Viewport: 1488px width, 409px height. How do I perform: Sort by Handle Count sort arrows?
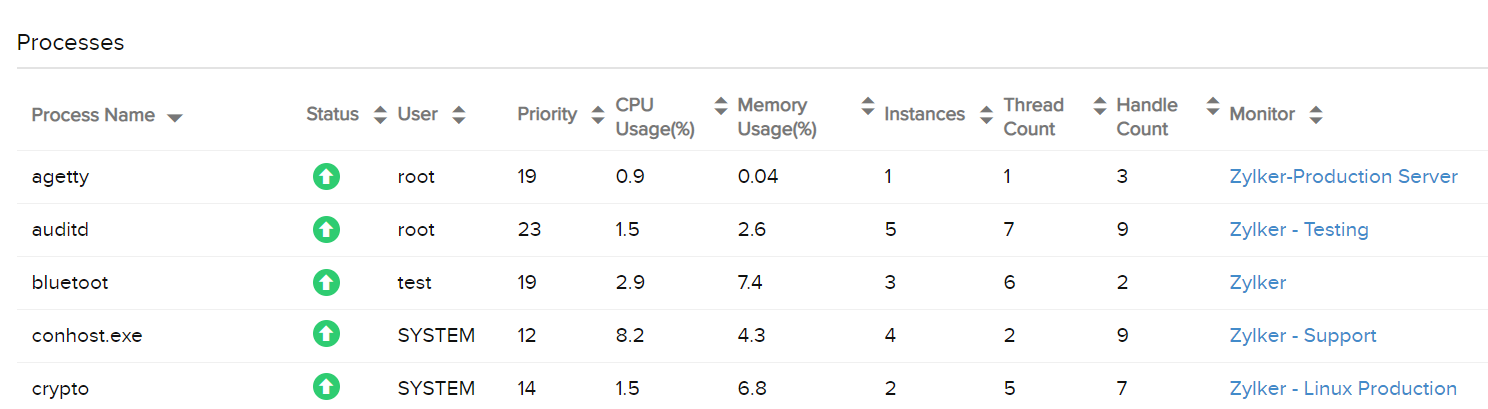tap(1213, 105)
